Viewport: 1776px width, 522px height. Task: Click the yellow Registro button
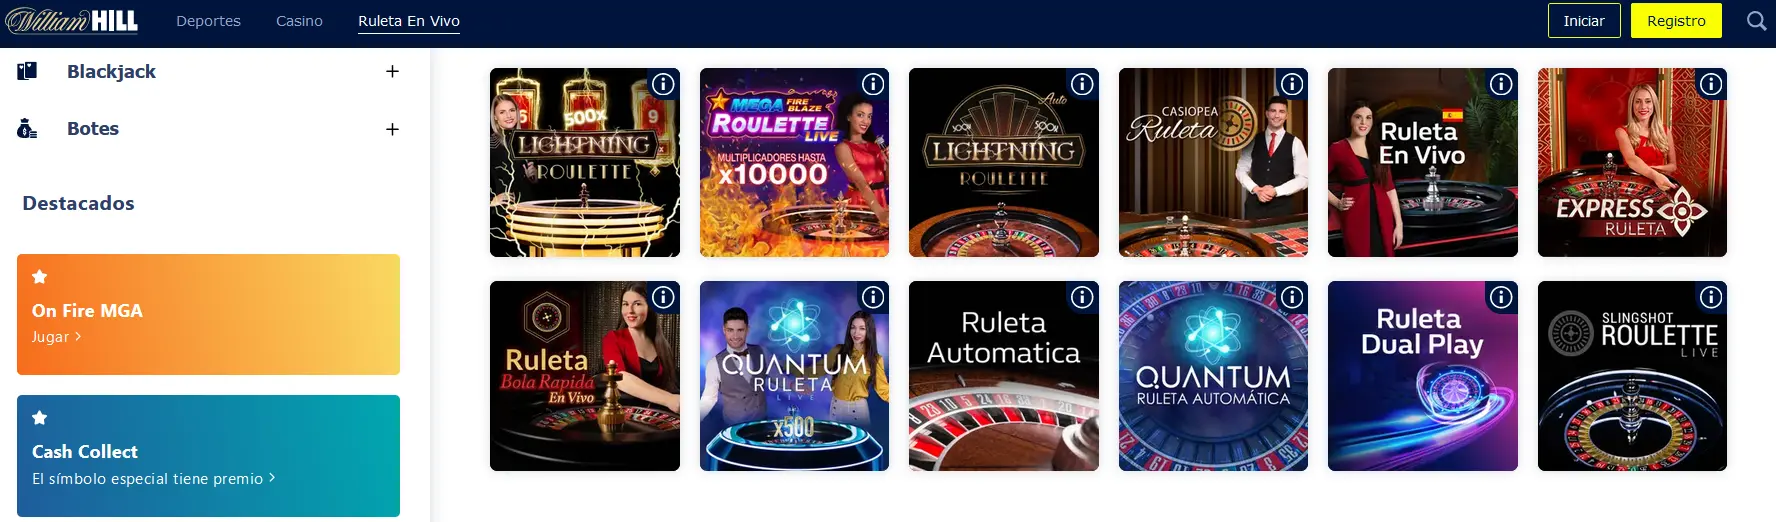tap(1676, 21)
